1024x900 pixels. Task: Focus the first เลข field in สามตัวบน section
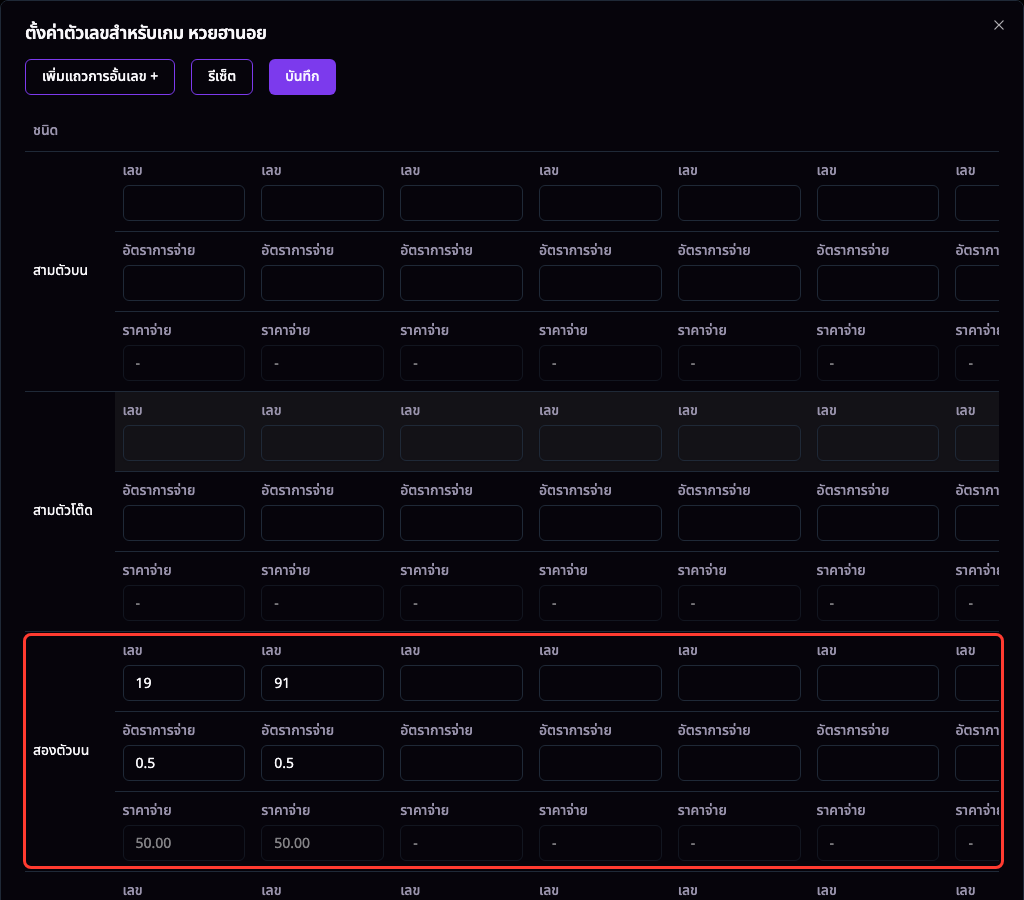coord(184,203)
